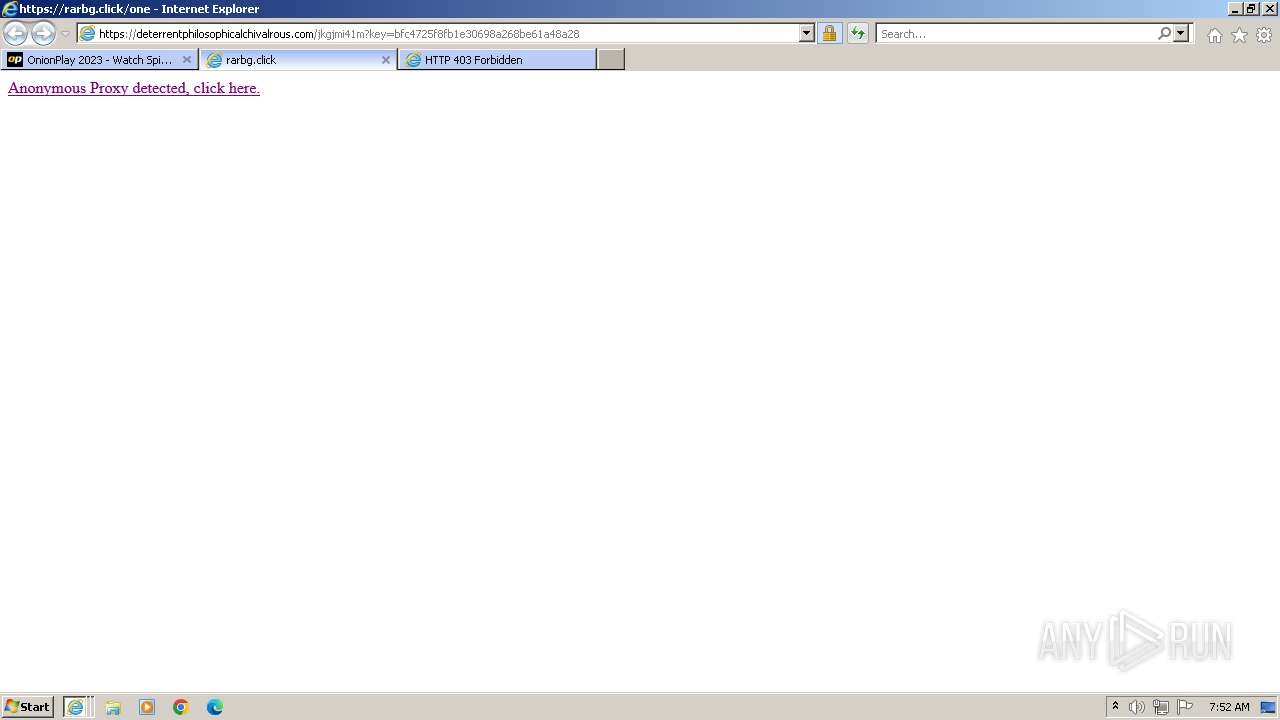This screenshot has height=720, width=1280.
Task: Click Internet Explorer taskbar icon
Action: coord(77,707)
